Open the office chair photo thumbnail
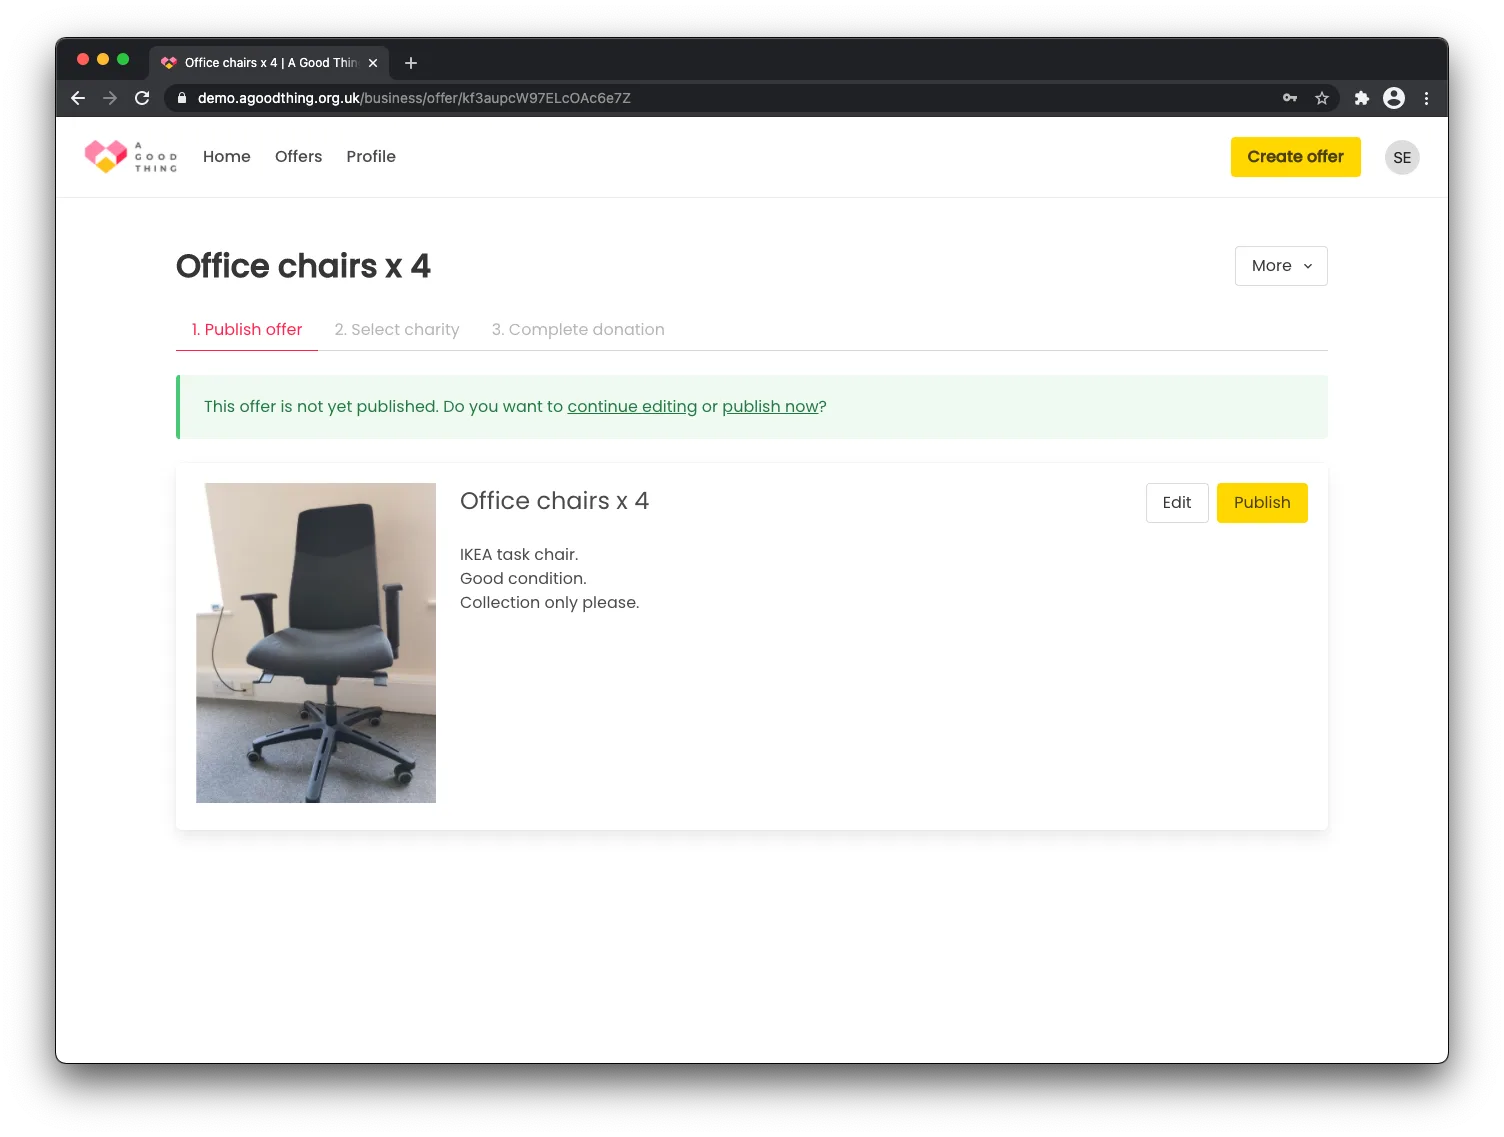1504x1137 pixels. 316,643
